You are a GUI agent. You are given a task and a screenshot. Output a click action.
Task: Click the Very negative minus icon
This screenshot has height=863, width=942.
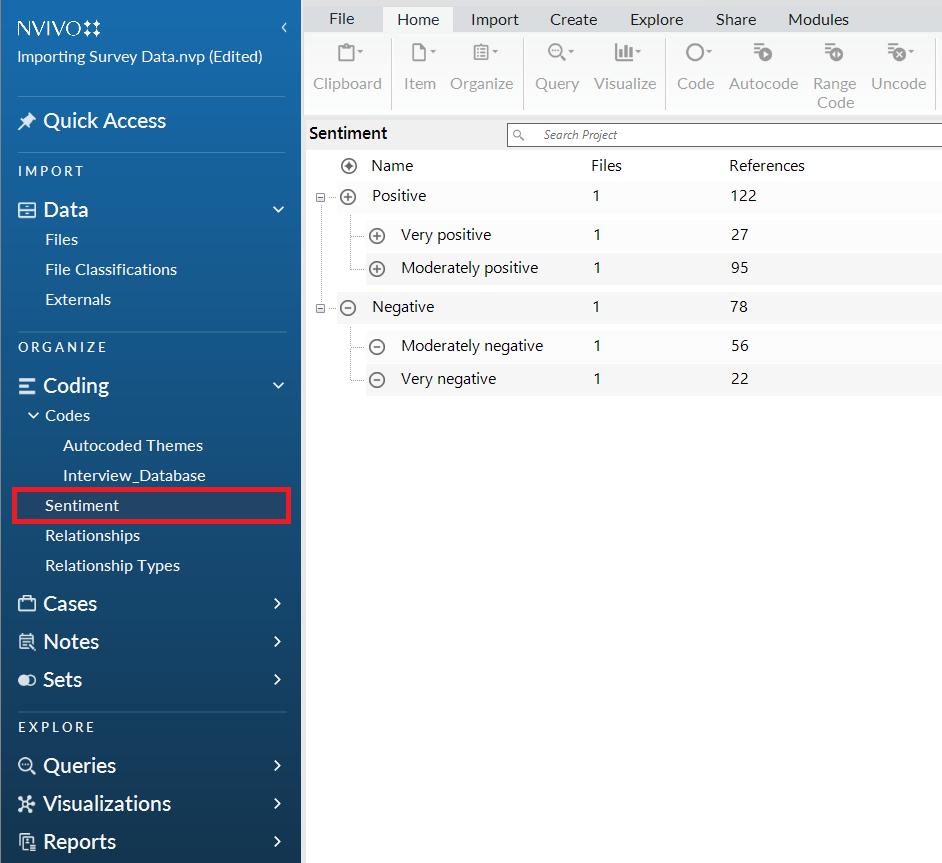[377, 380]
